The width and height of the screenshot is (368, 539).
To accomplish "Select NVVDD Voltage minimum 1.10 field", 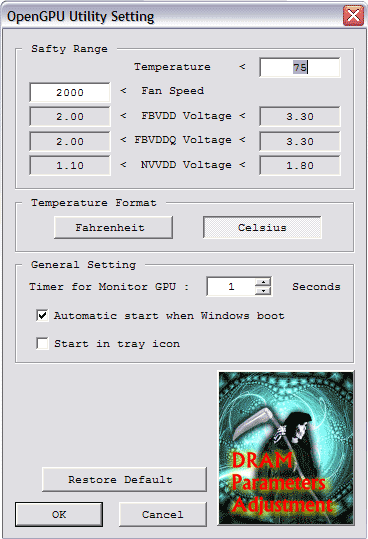I will tap(70, 165).
